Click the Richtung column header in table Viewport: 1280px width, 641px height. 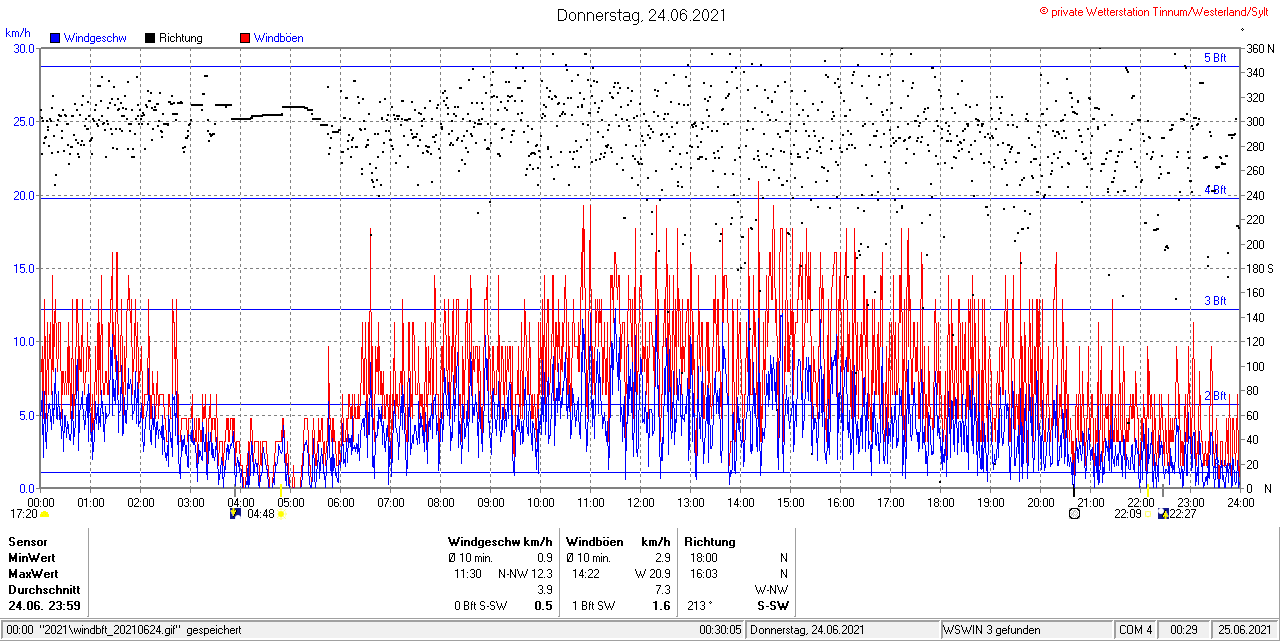point(710,542)
